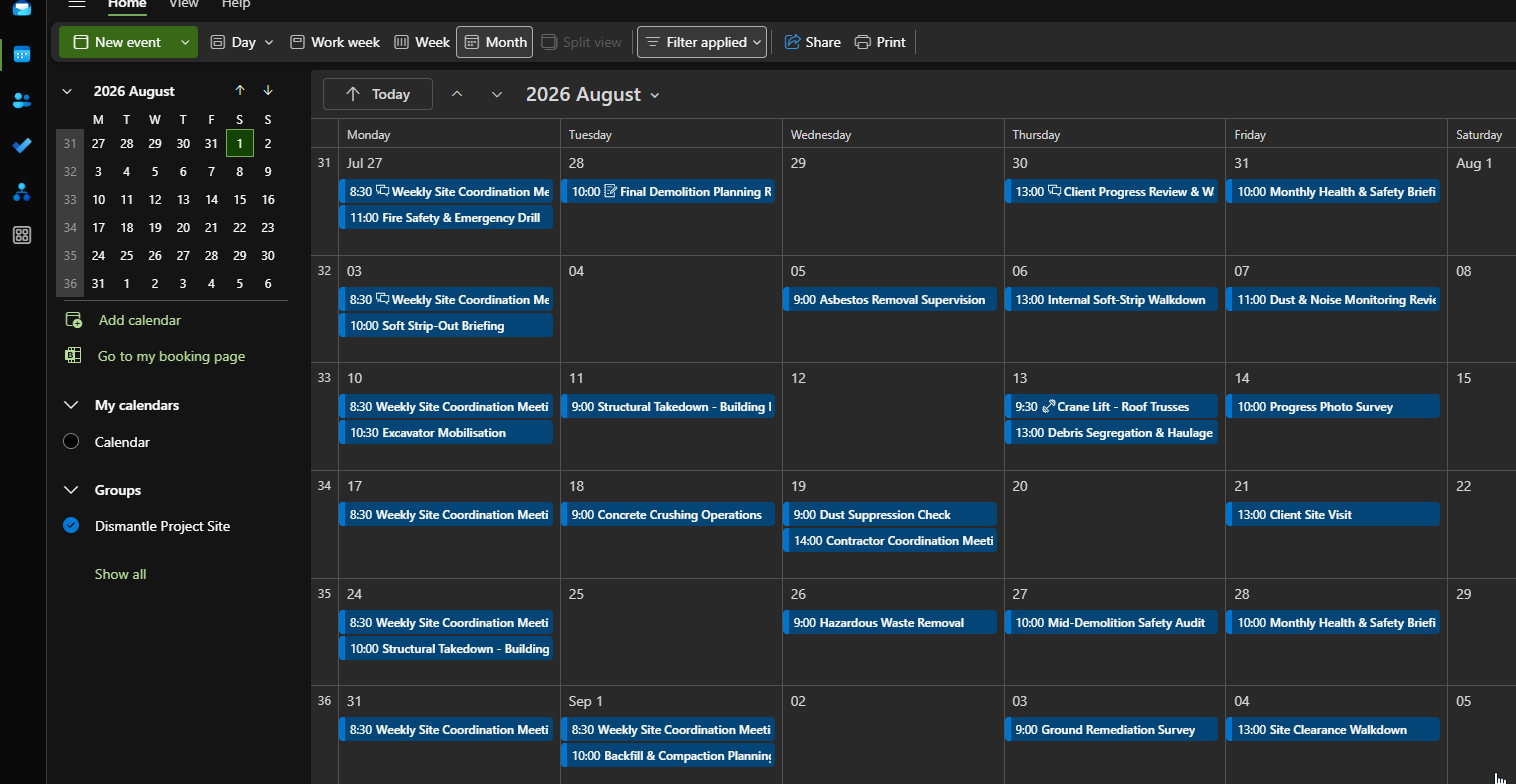Navigate to next month using down chevron

497,94
